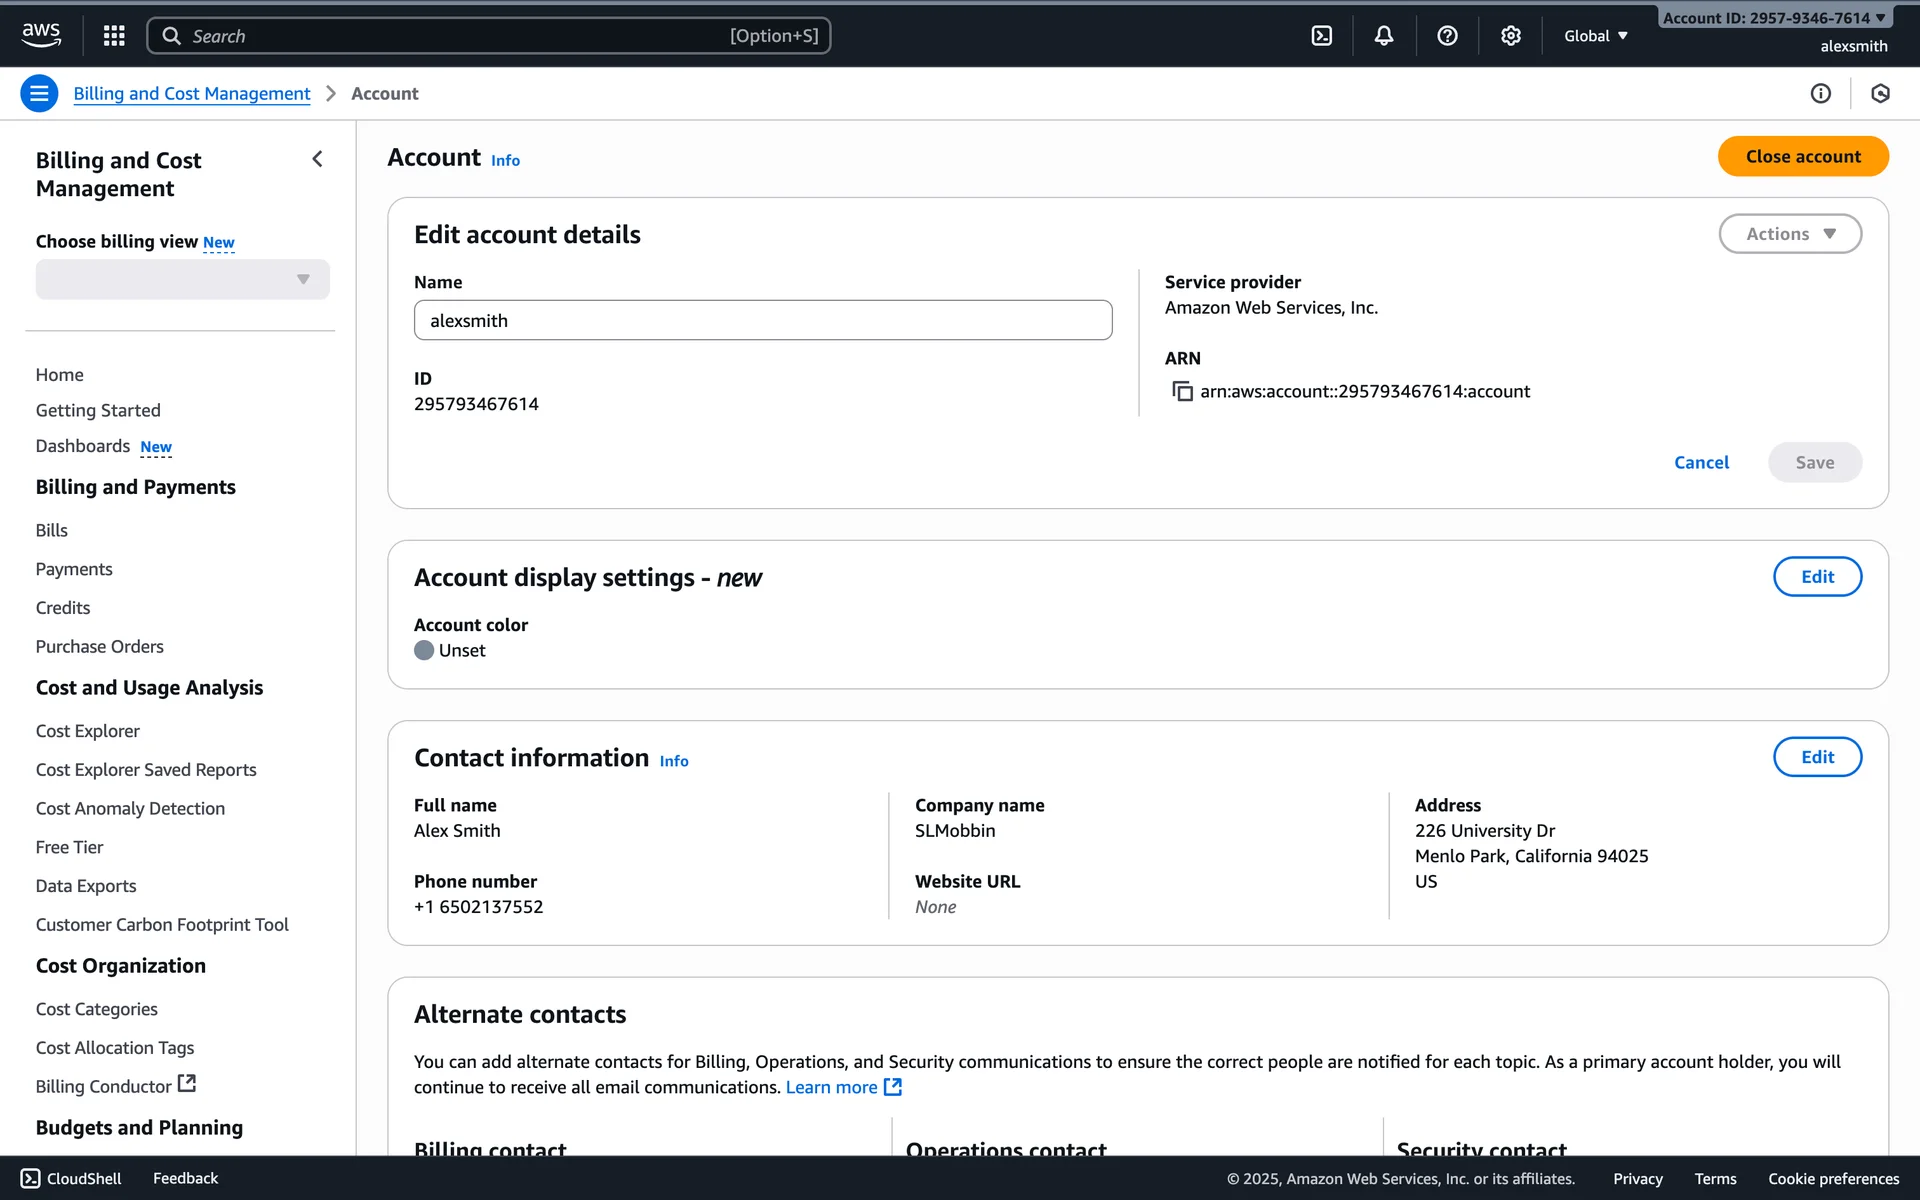Image resolution: width=1920 pixels, height=1200 pixels.
Task: Toggle the blue hamburger navigation menu
Action: coord(39,94)
